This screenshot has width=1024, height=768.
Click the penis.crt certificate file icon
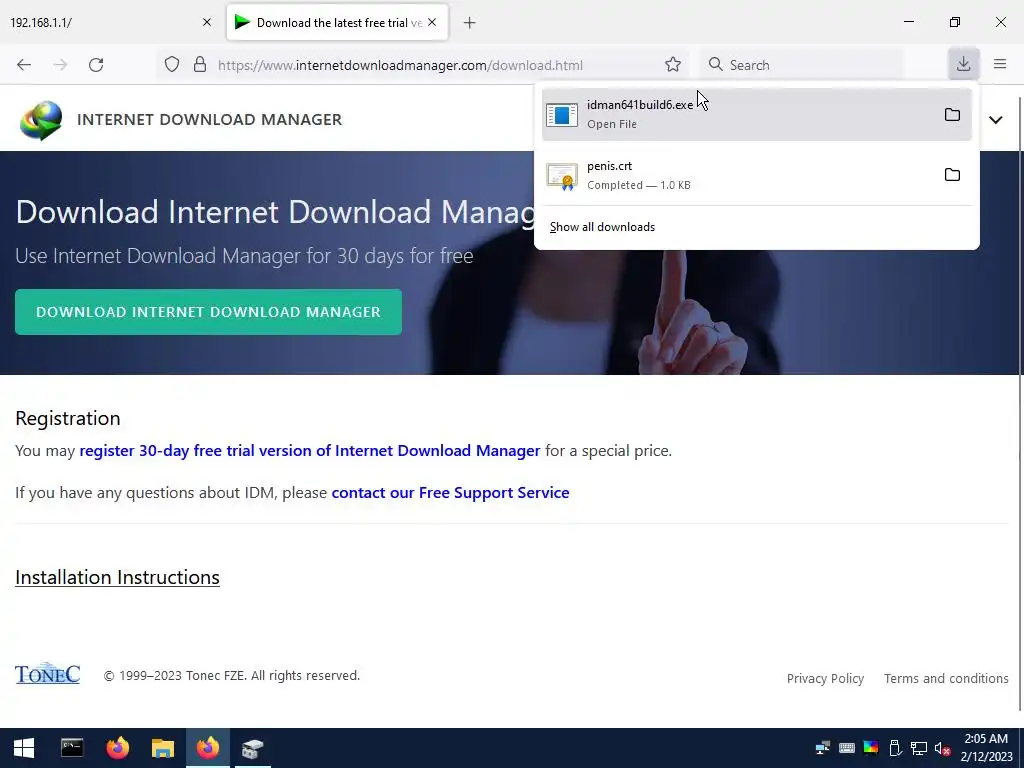(x=562, y=176)
